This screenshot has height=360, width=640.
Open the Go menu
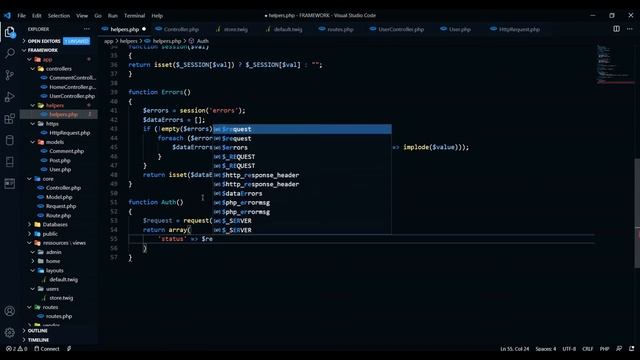click(98, 16)
